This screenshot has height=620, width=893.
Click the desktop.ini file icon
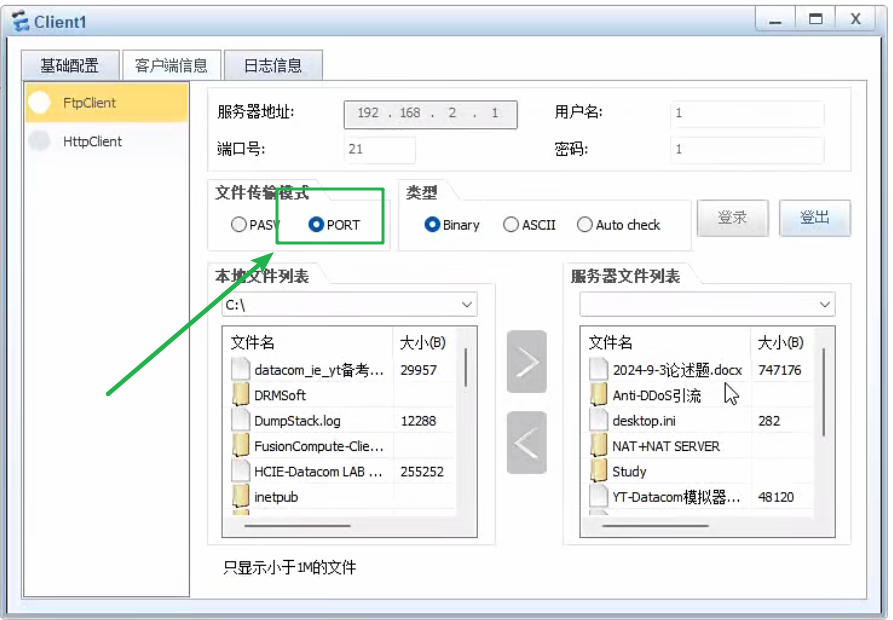(x=599, y=420)
